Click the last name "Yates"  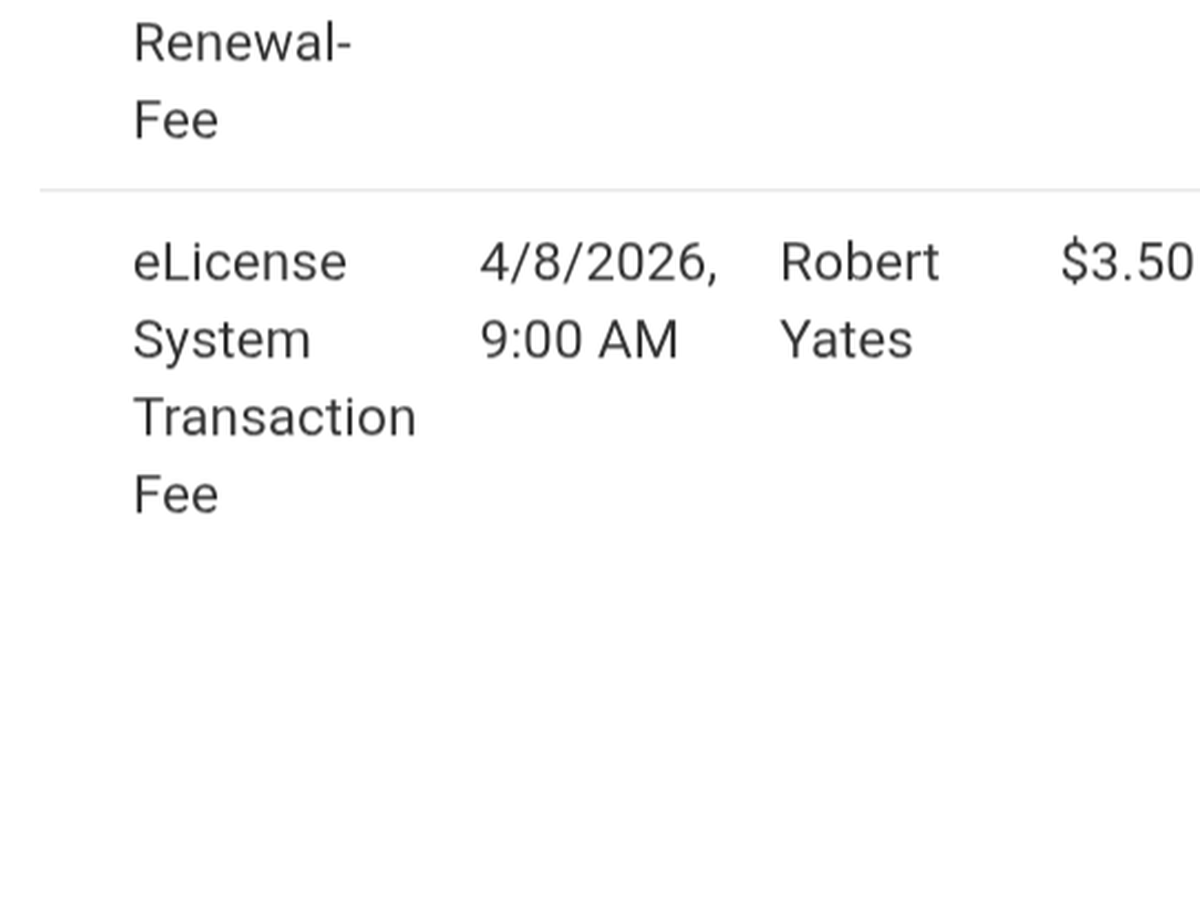pos(846,341)
